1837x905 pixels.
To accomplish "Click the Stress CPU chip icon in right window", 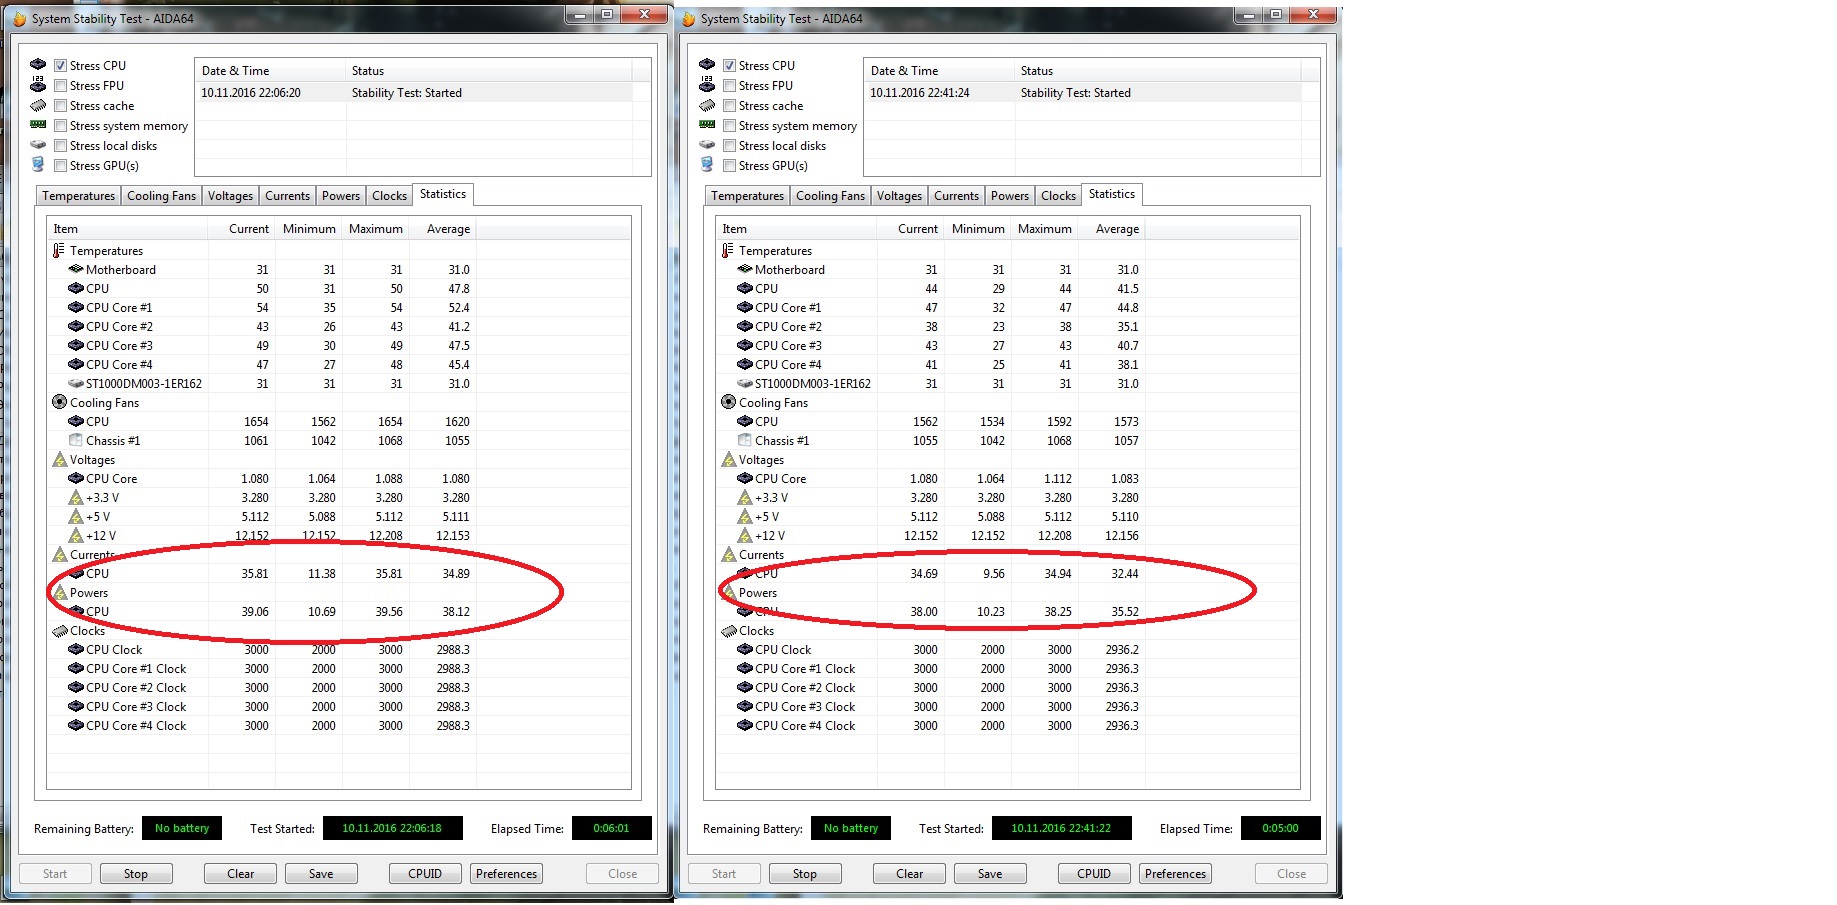I will click(x=707, y=64).
